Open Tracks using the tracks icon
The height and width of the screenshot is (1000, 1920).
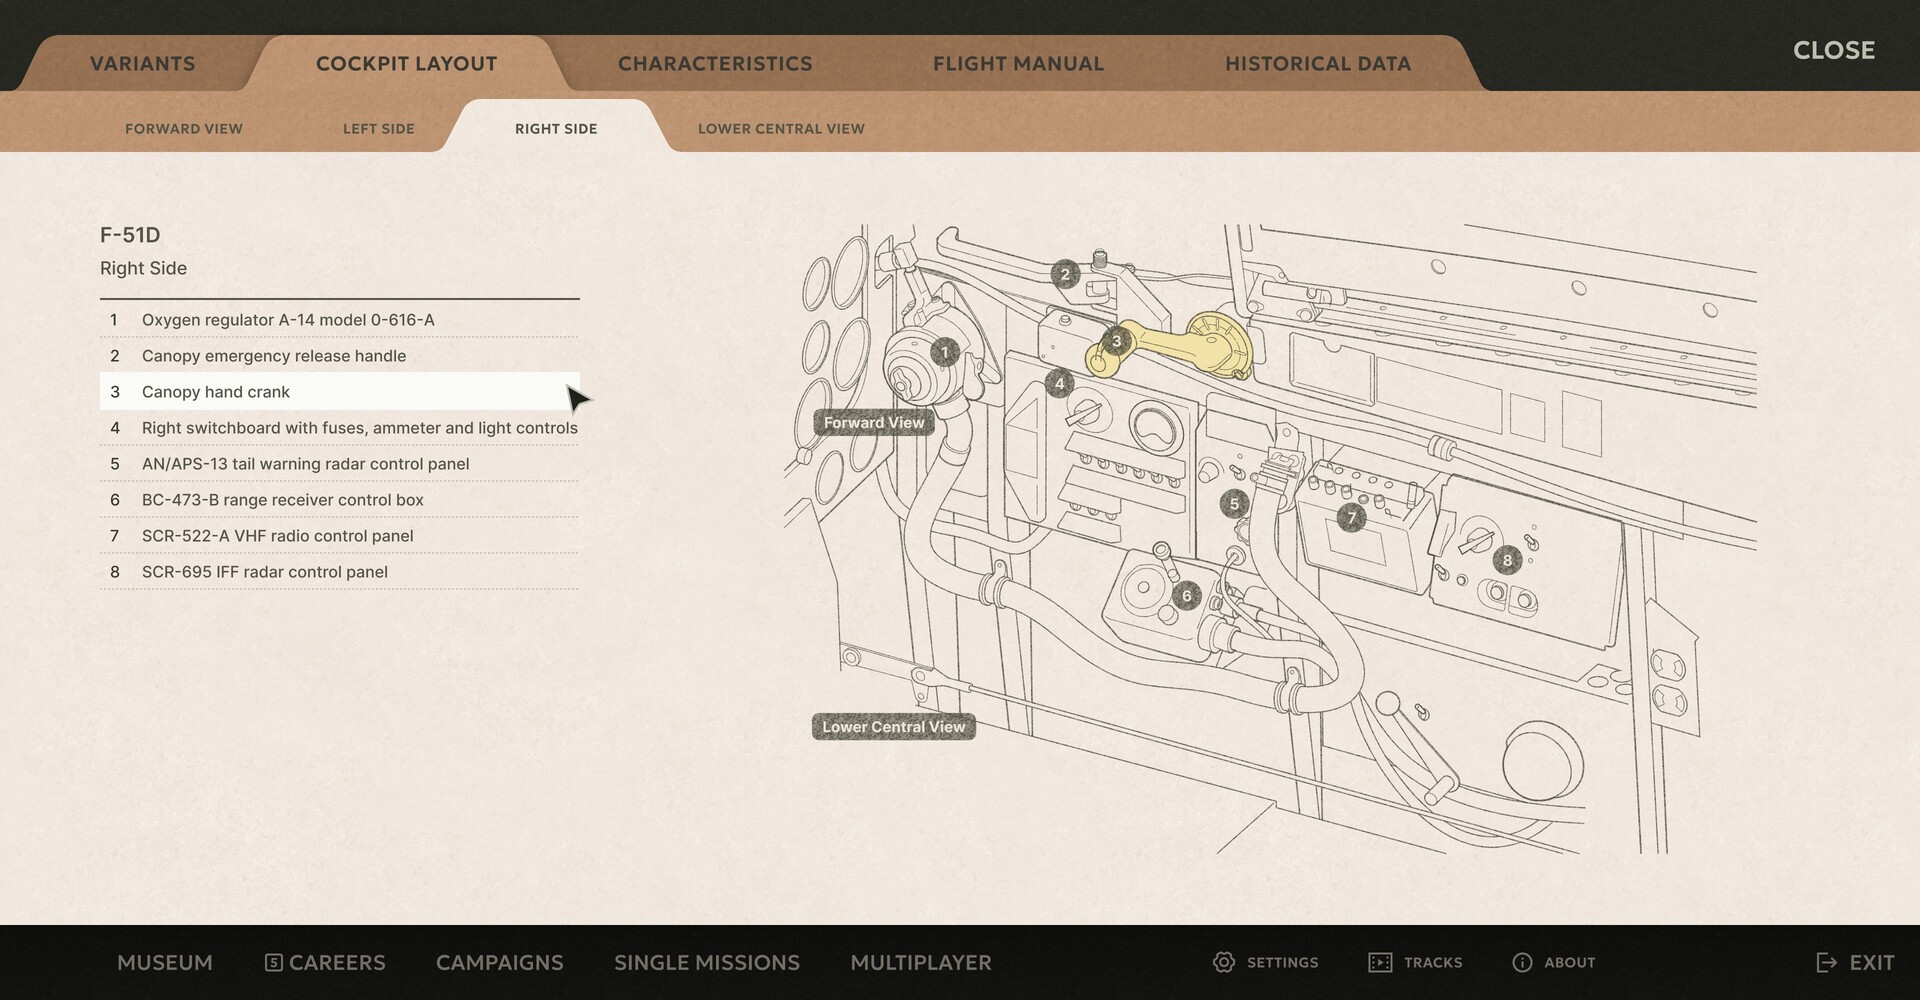coord(1381,962)
